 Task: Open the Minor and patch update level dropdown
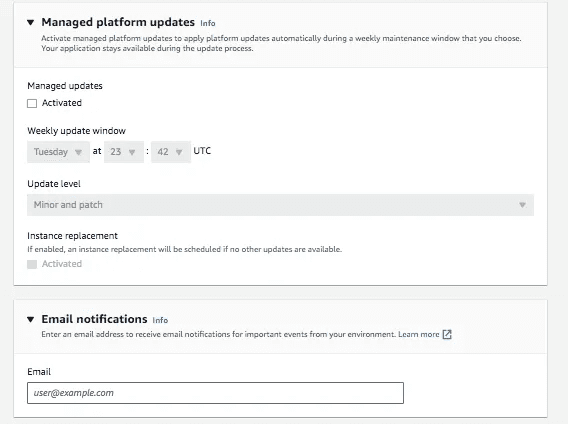coord(280,205)
